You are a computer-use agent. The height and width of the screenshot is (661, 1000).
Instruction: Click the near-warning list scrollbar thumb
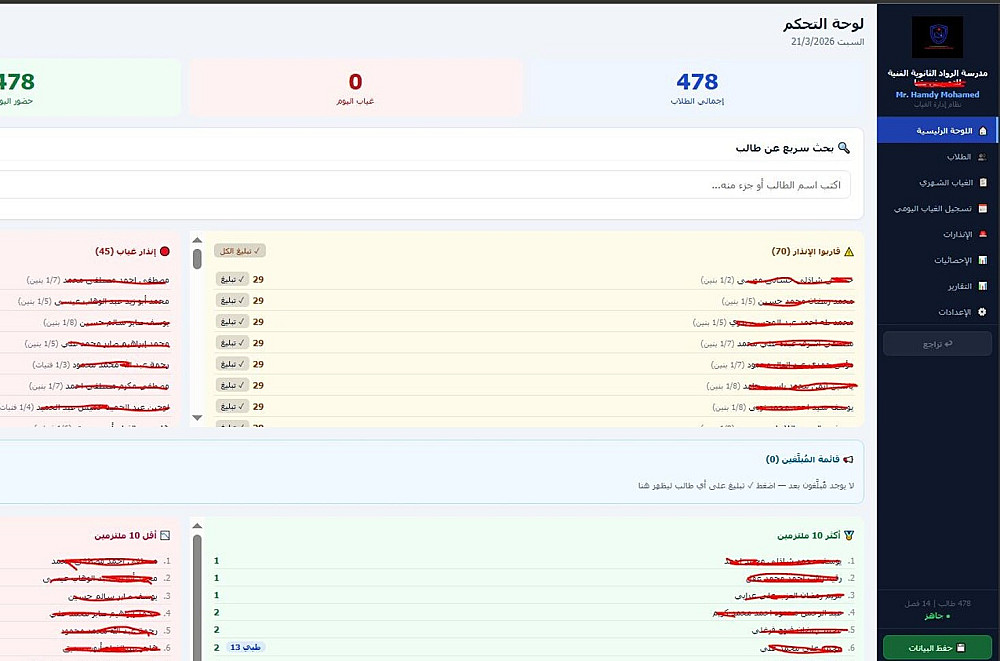pyautogui.click(x=197, y=258)
